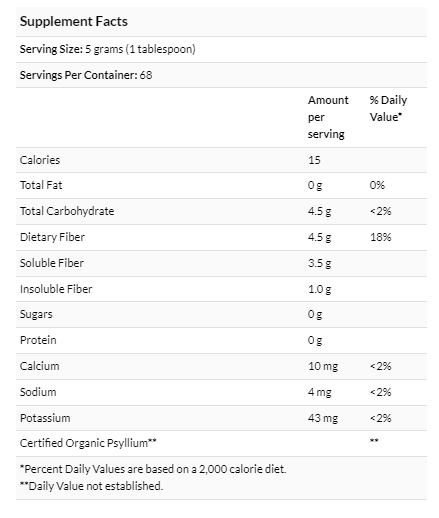Click the Calories amount 15
The width and height of the screenshot is (439, 518).
(x=314, y=160)
